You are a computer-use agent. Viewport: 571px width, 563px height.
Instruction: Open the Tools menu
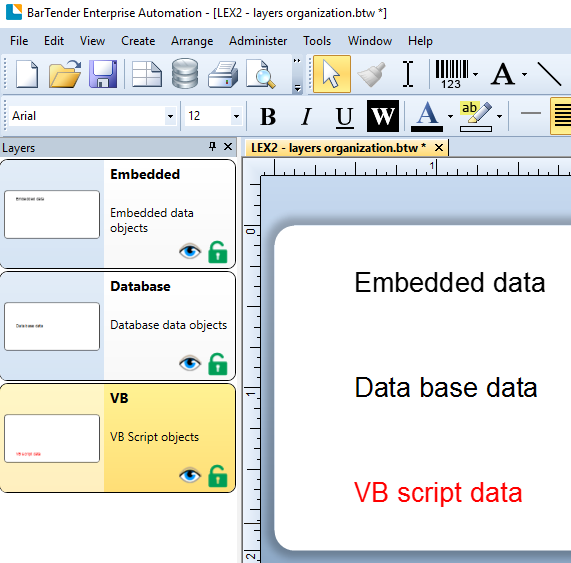click(317, 41)
